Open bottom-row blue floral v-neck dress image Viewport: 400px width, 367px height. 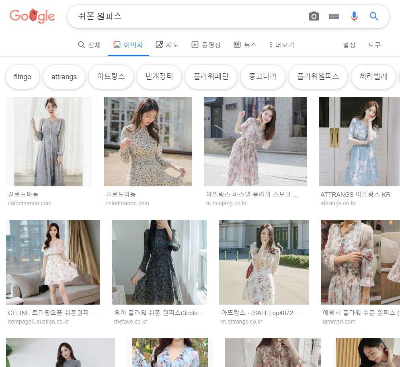point(170,352)
